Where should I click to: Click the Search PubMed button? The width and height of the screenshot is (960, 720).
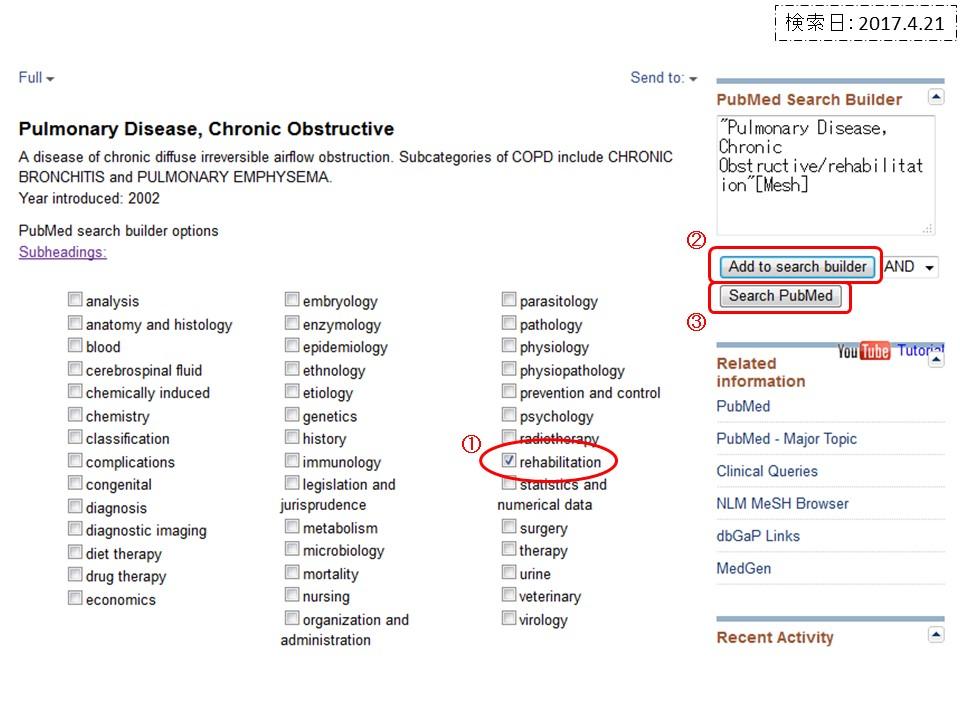(x=781, y=296)
